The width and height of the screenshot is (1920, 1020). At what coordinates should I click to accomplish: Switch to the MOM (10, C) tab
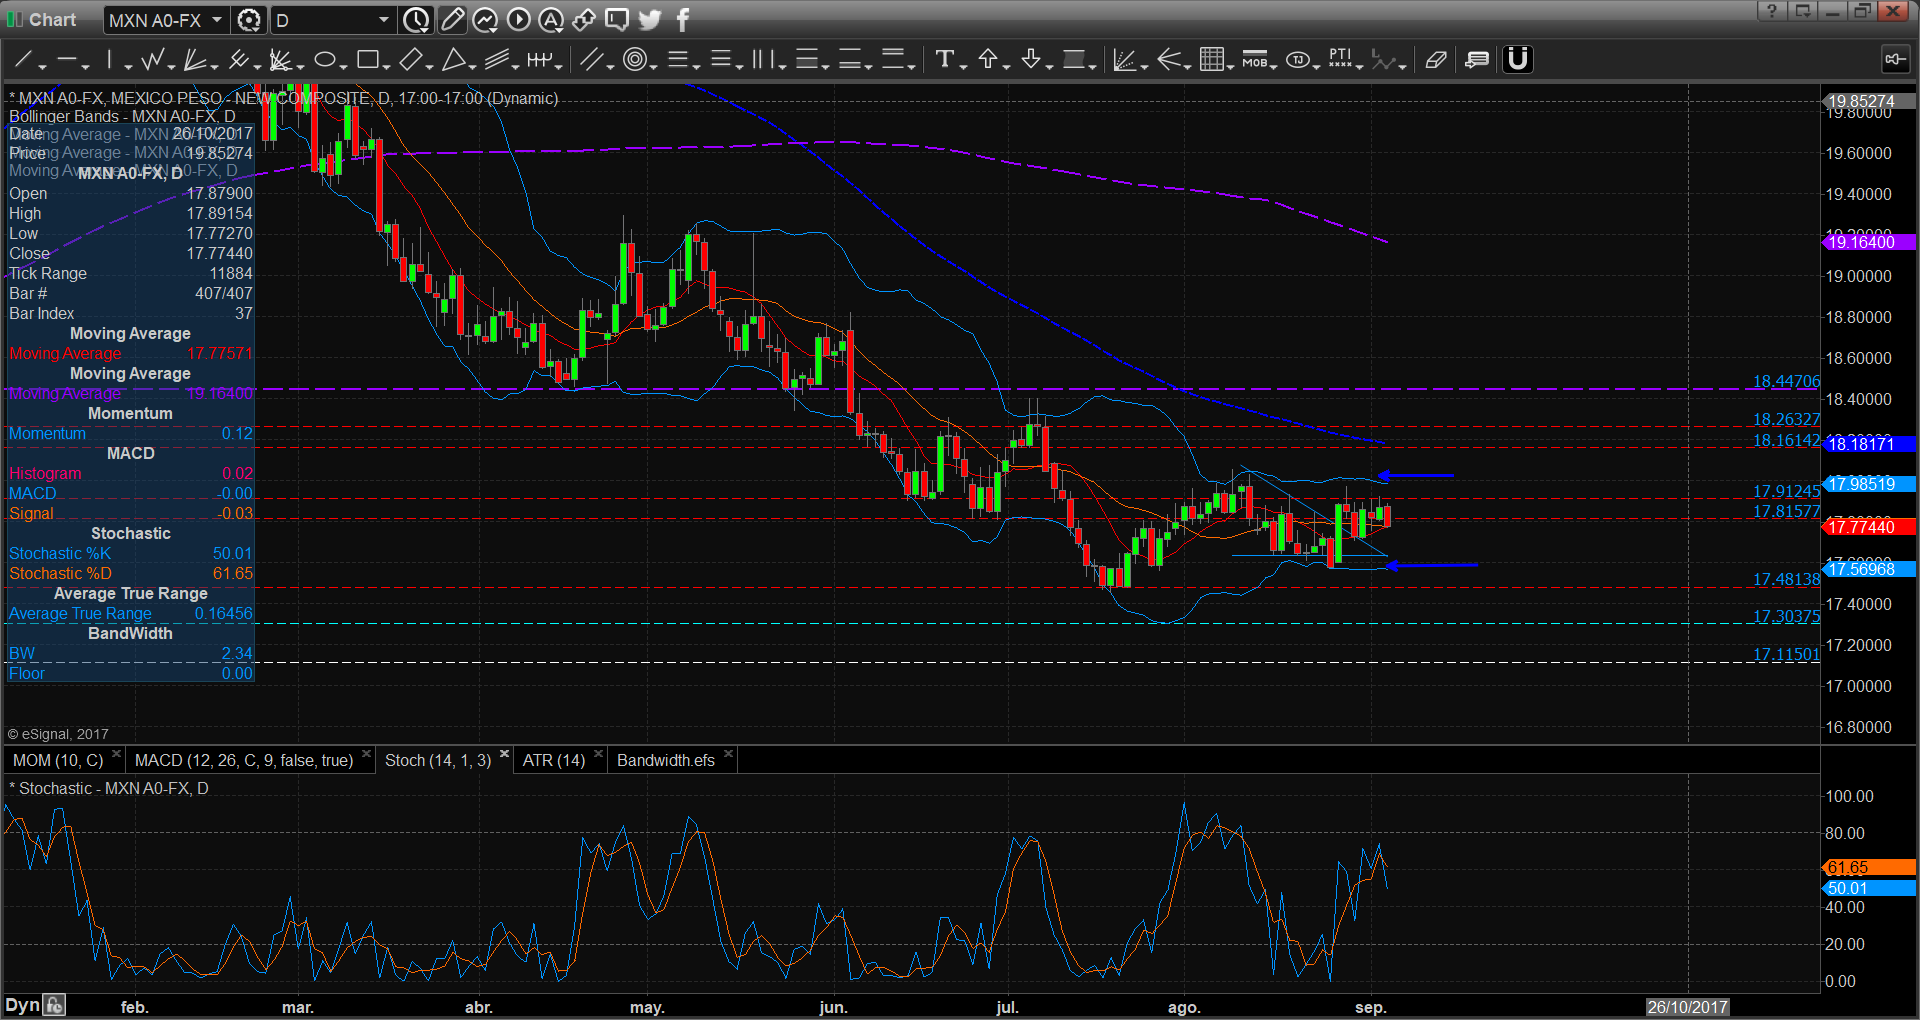tap(58, 760)
